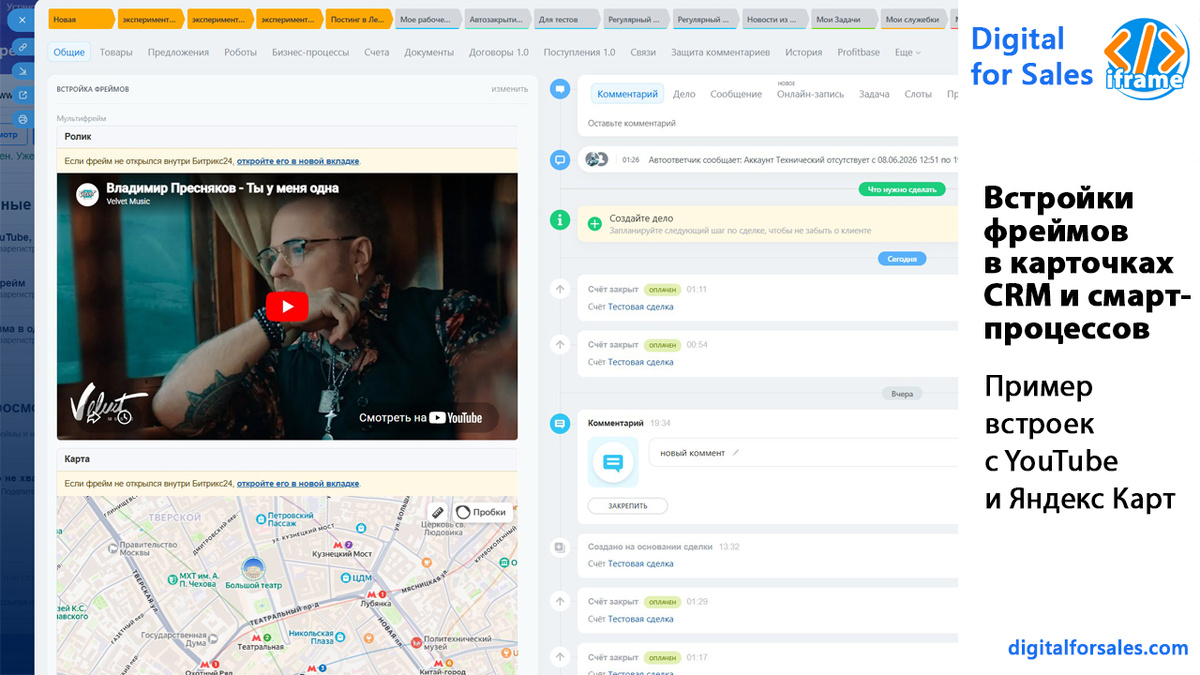This screenshot has width=1200, height=675.
Task: Expand the Еще tab dropdown
Action: 907,52
